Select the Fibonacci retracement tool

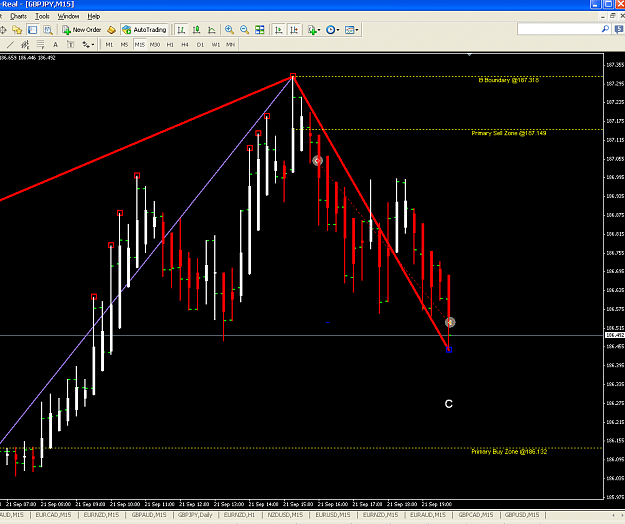pyautogui.click(x=40, y=45)
